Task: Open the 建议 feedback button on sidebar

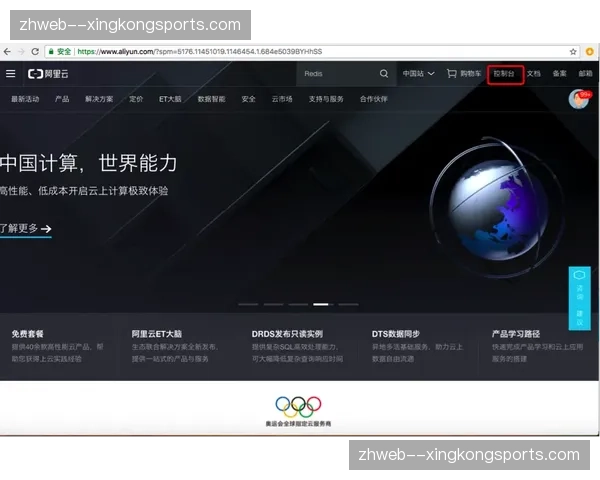Action: (579, 318)
